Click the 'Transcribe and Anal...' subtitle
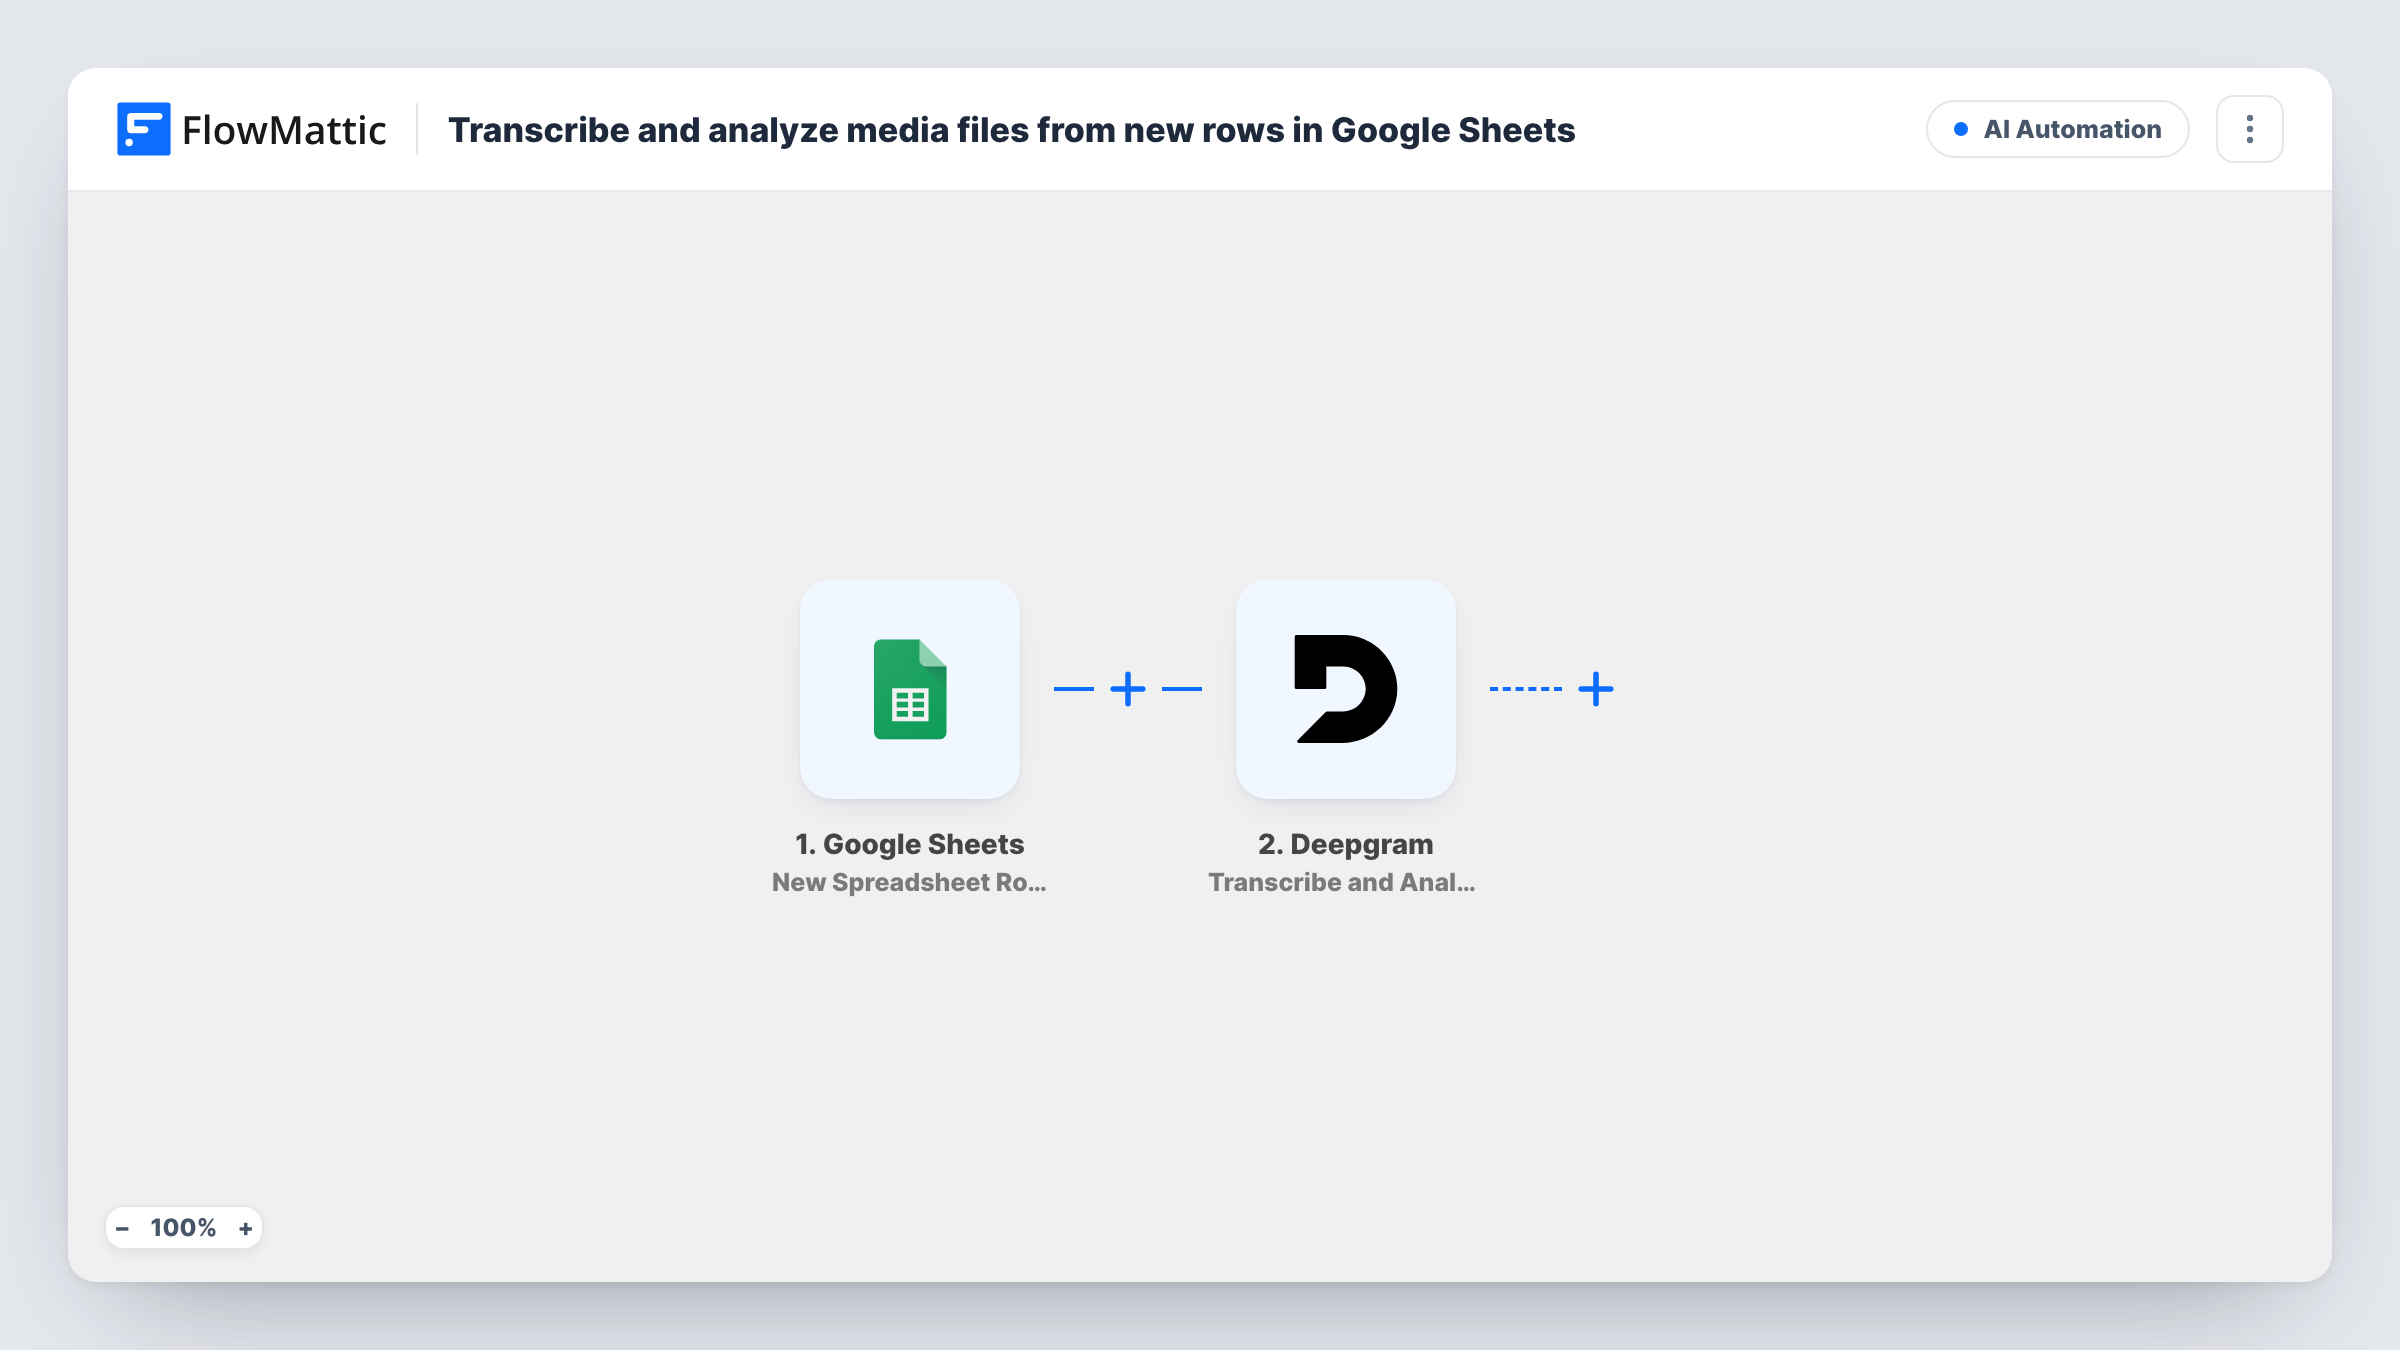 pyautogui.click(x=1342, y=882)
